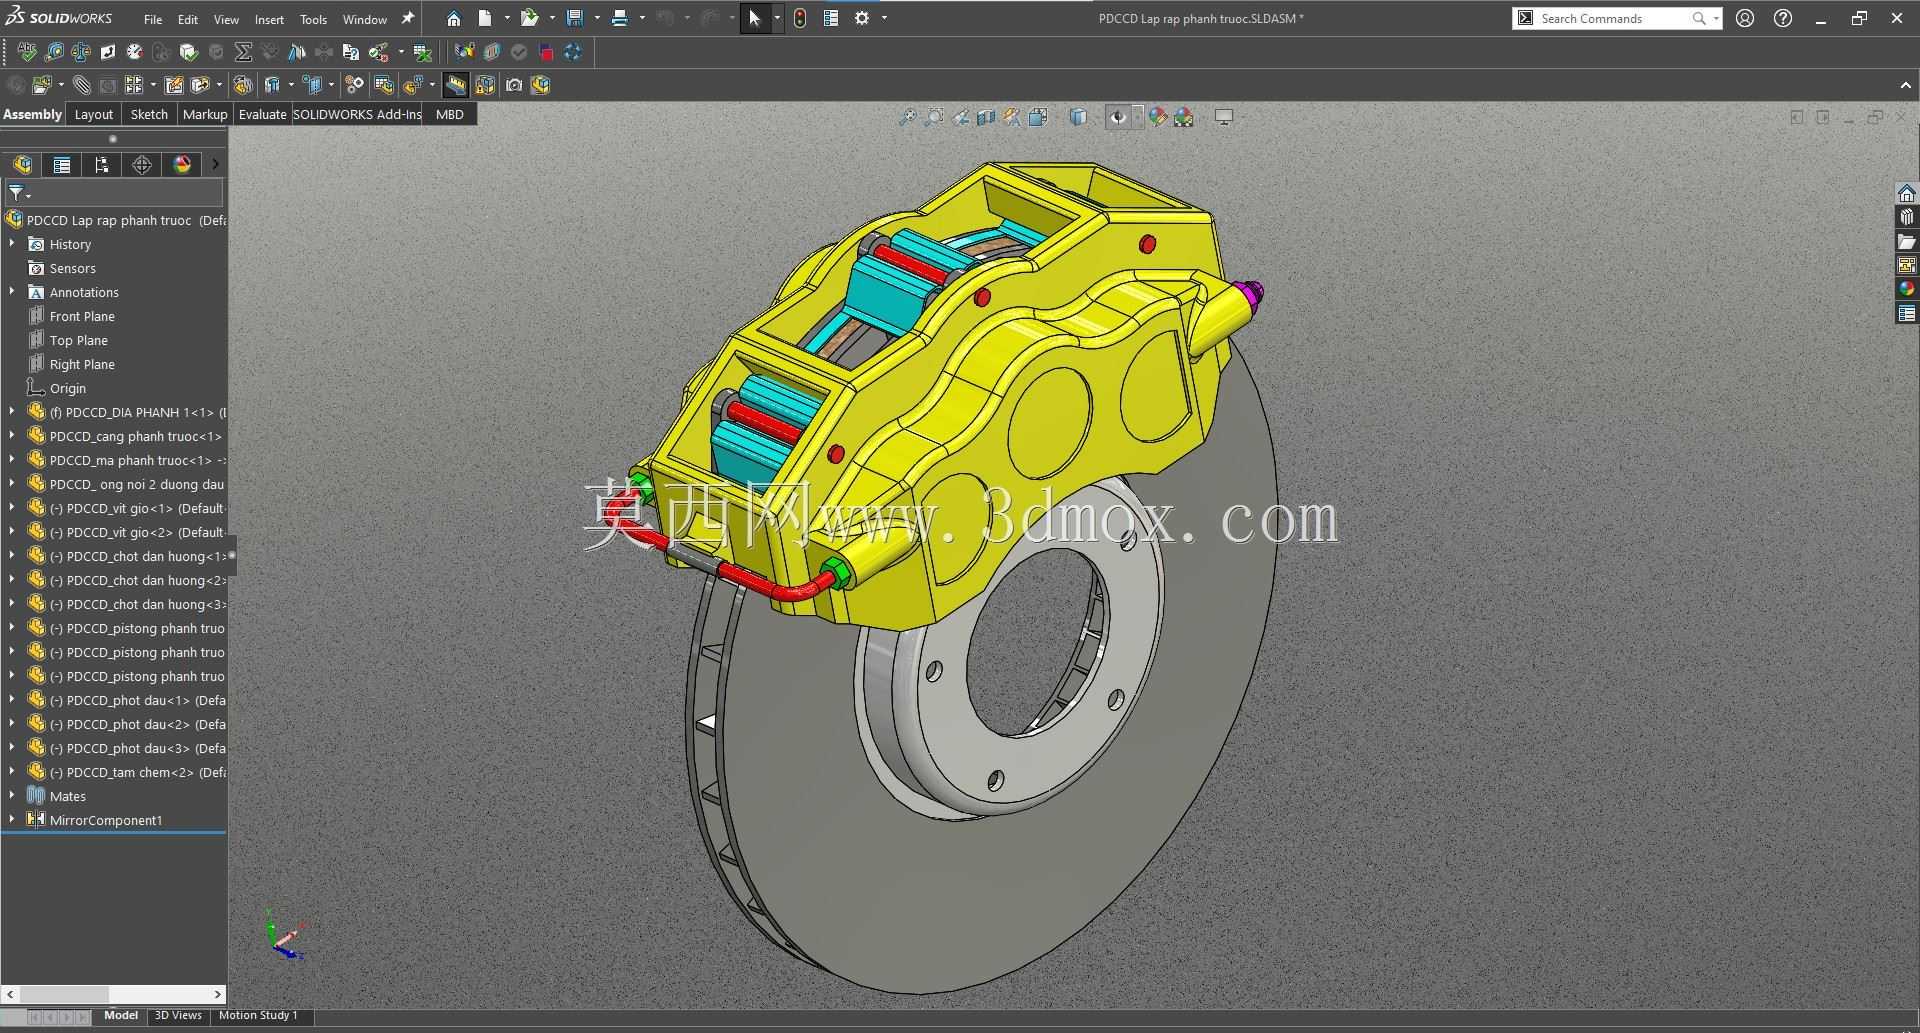Click the Measure tool icon
This screenshot has width=1920, height=1033.
(54, 52)
